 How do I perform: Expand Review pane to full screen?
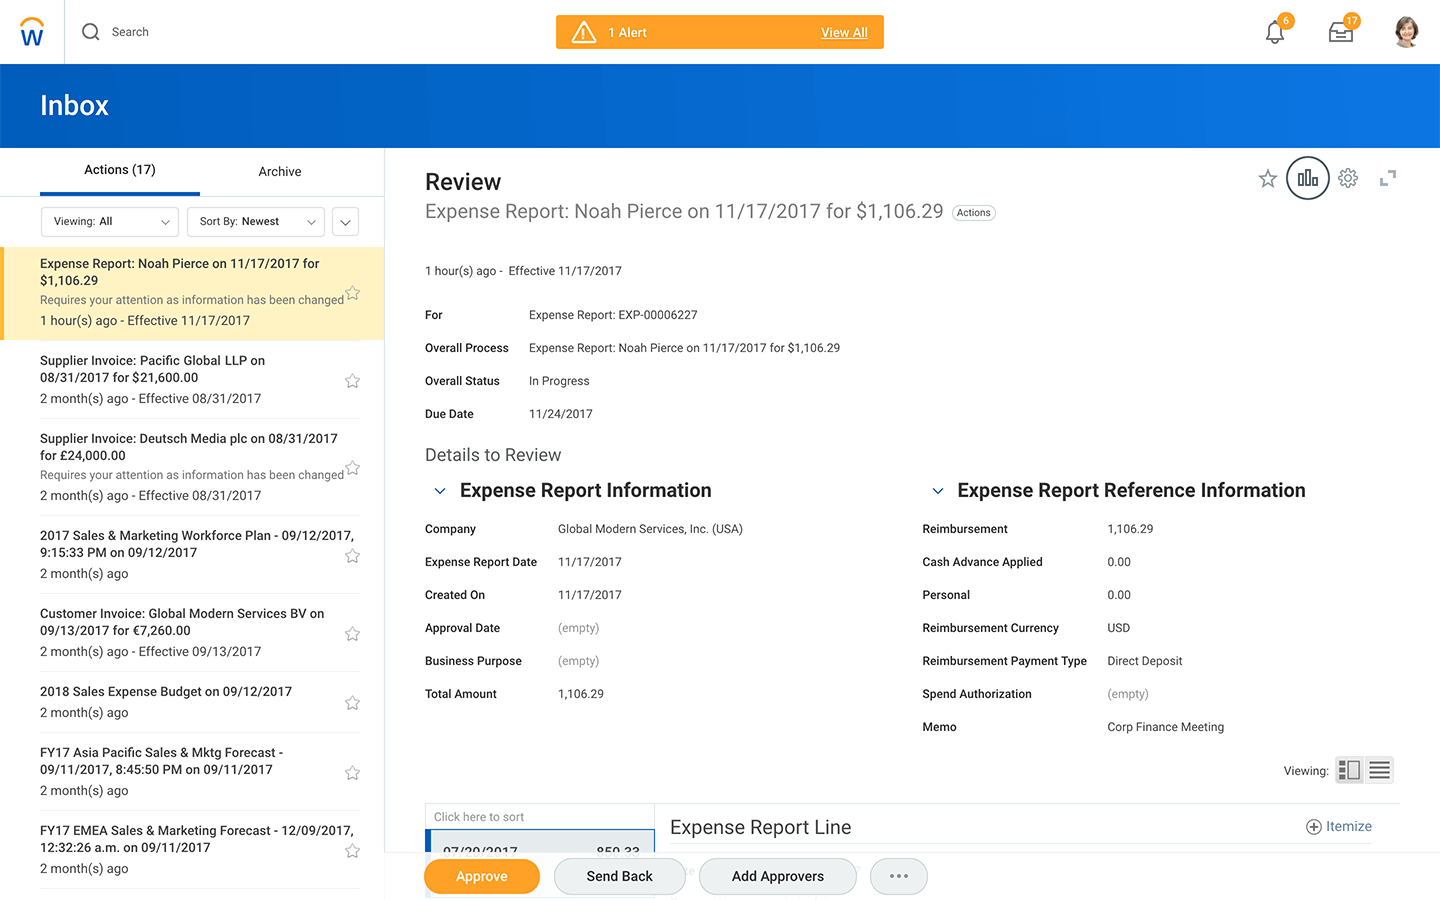pos(1387,179)
